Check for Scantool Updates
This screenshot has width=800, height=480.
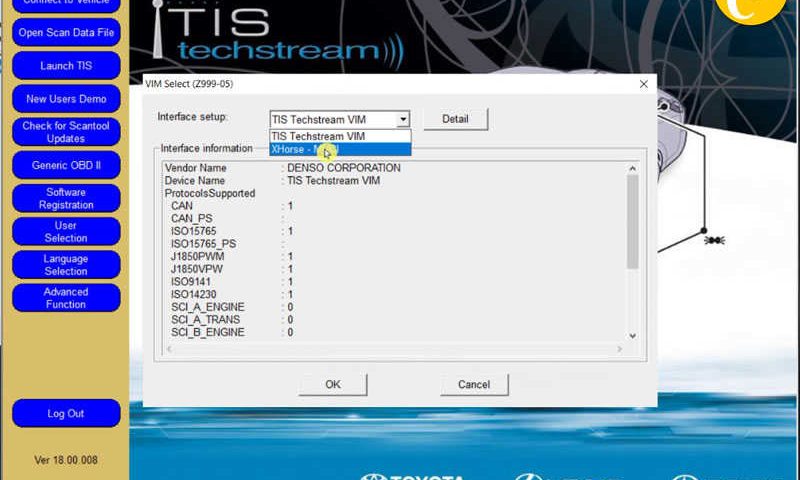[66, 132]
